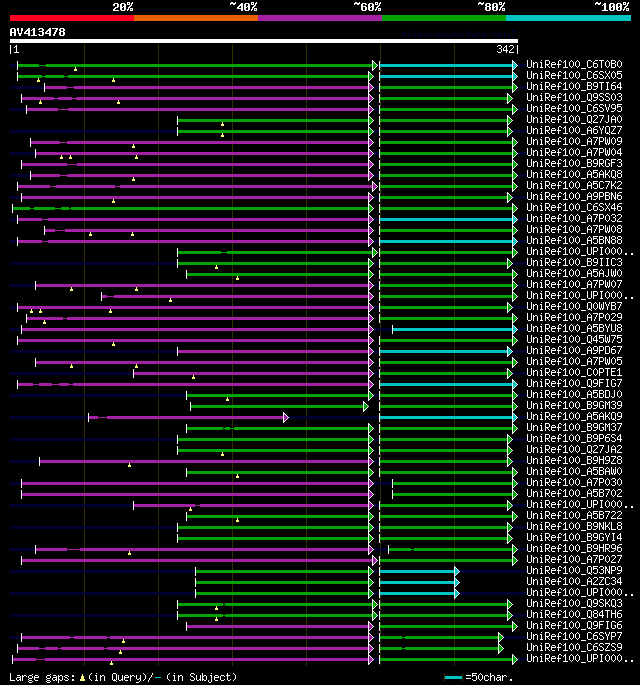Click arrowhead ending A5AKQ9 purple alignment
The image size is (640, 685).
[286, 417]
